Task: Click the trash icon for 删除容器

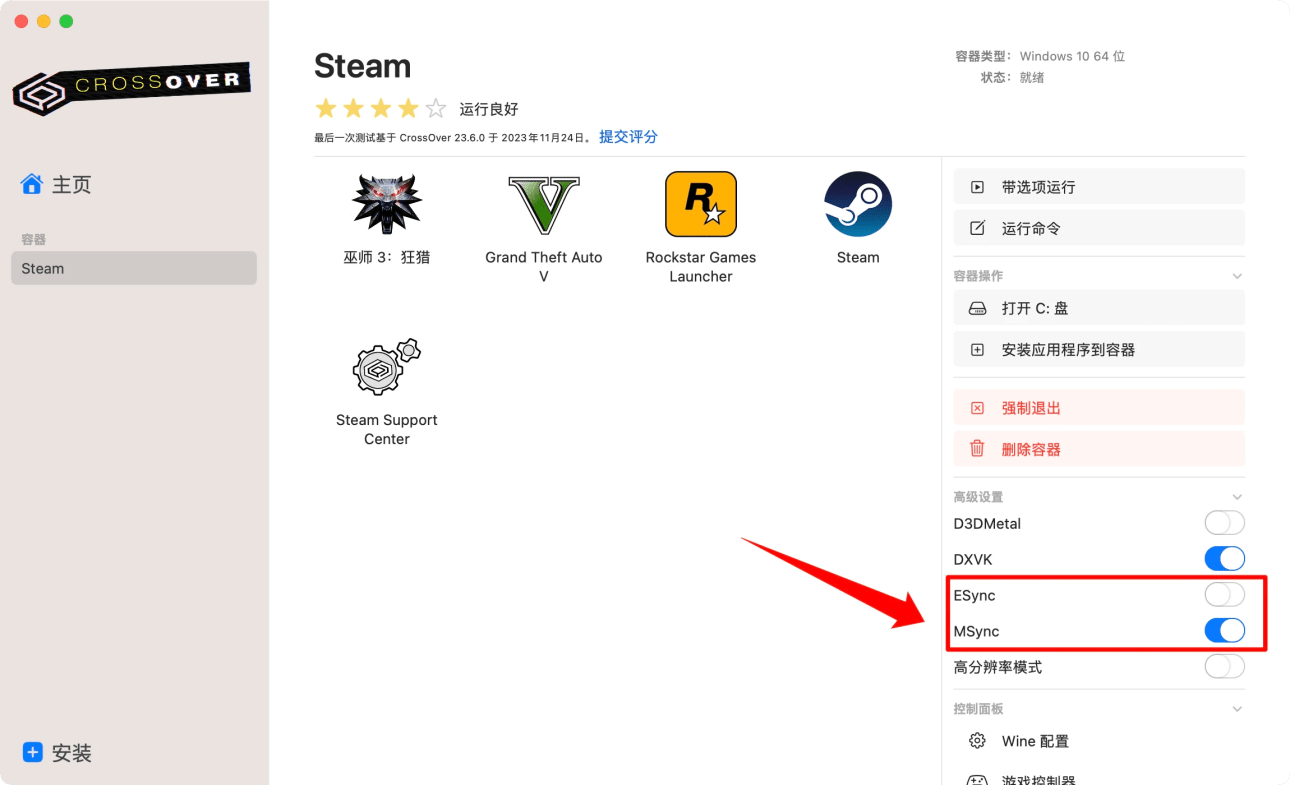Action: tap(977, 449)
